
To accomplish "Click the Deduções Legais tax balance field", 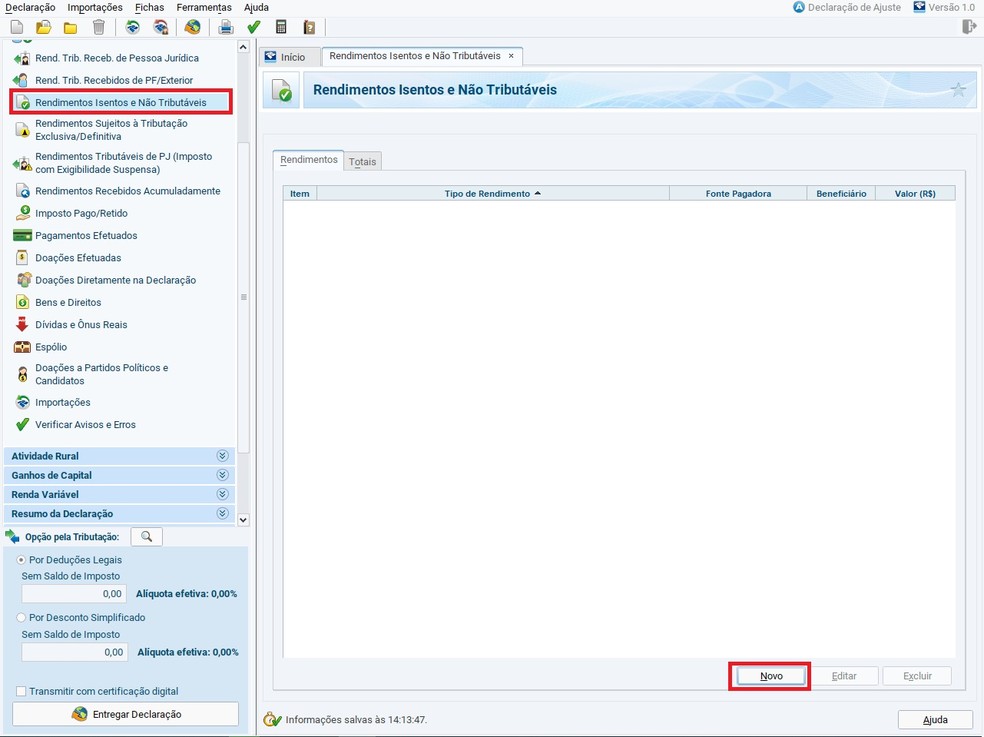I will (x=74, y=593).
